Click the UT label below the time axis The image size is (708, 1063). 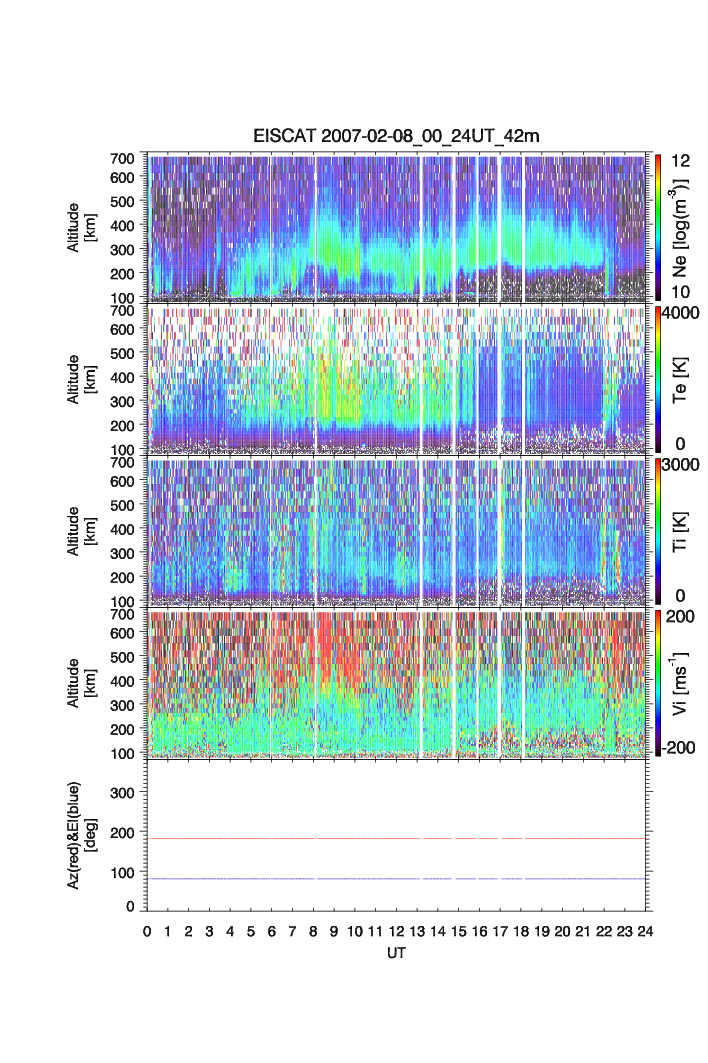[396, 954]
